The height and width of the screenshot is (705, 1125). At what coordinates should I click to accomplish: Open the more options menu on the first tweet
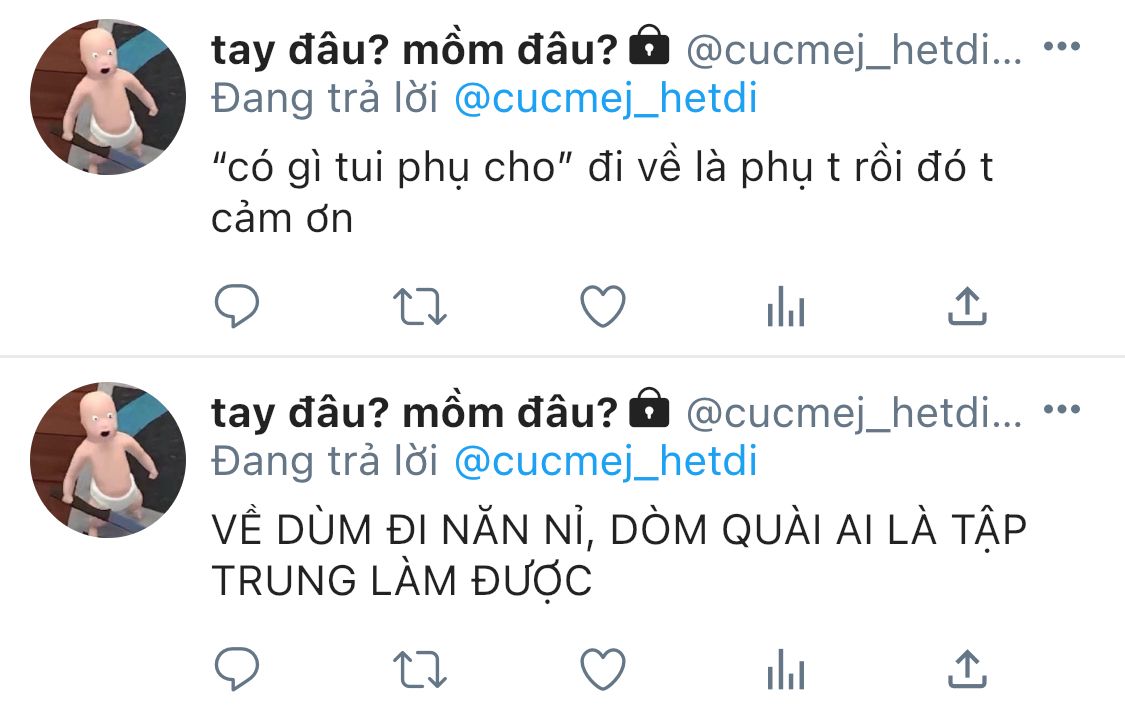tap(1062, 47)
